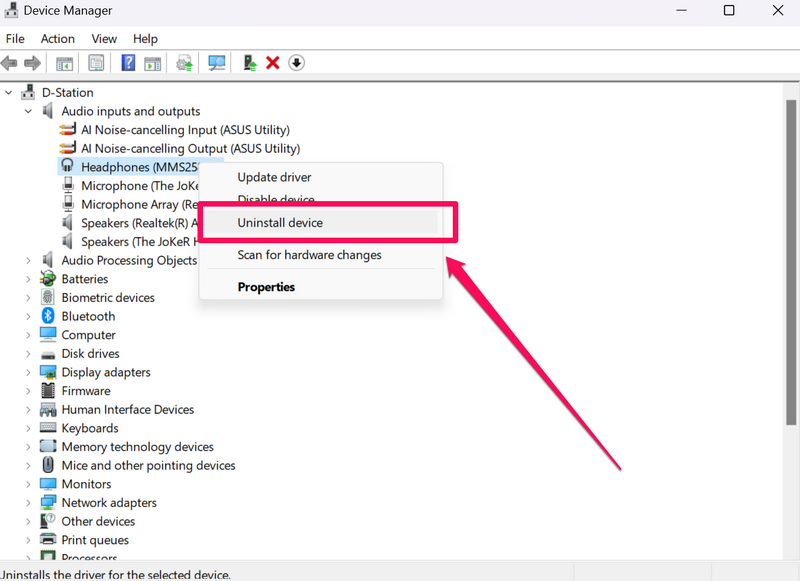
Task: Click the Properties sheet toolbar icon
Action: [96, 63]
